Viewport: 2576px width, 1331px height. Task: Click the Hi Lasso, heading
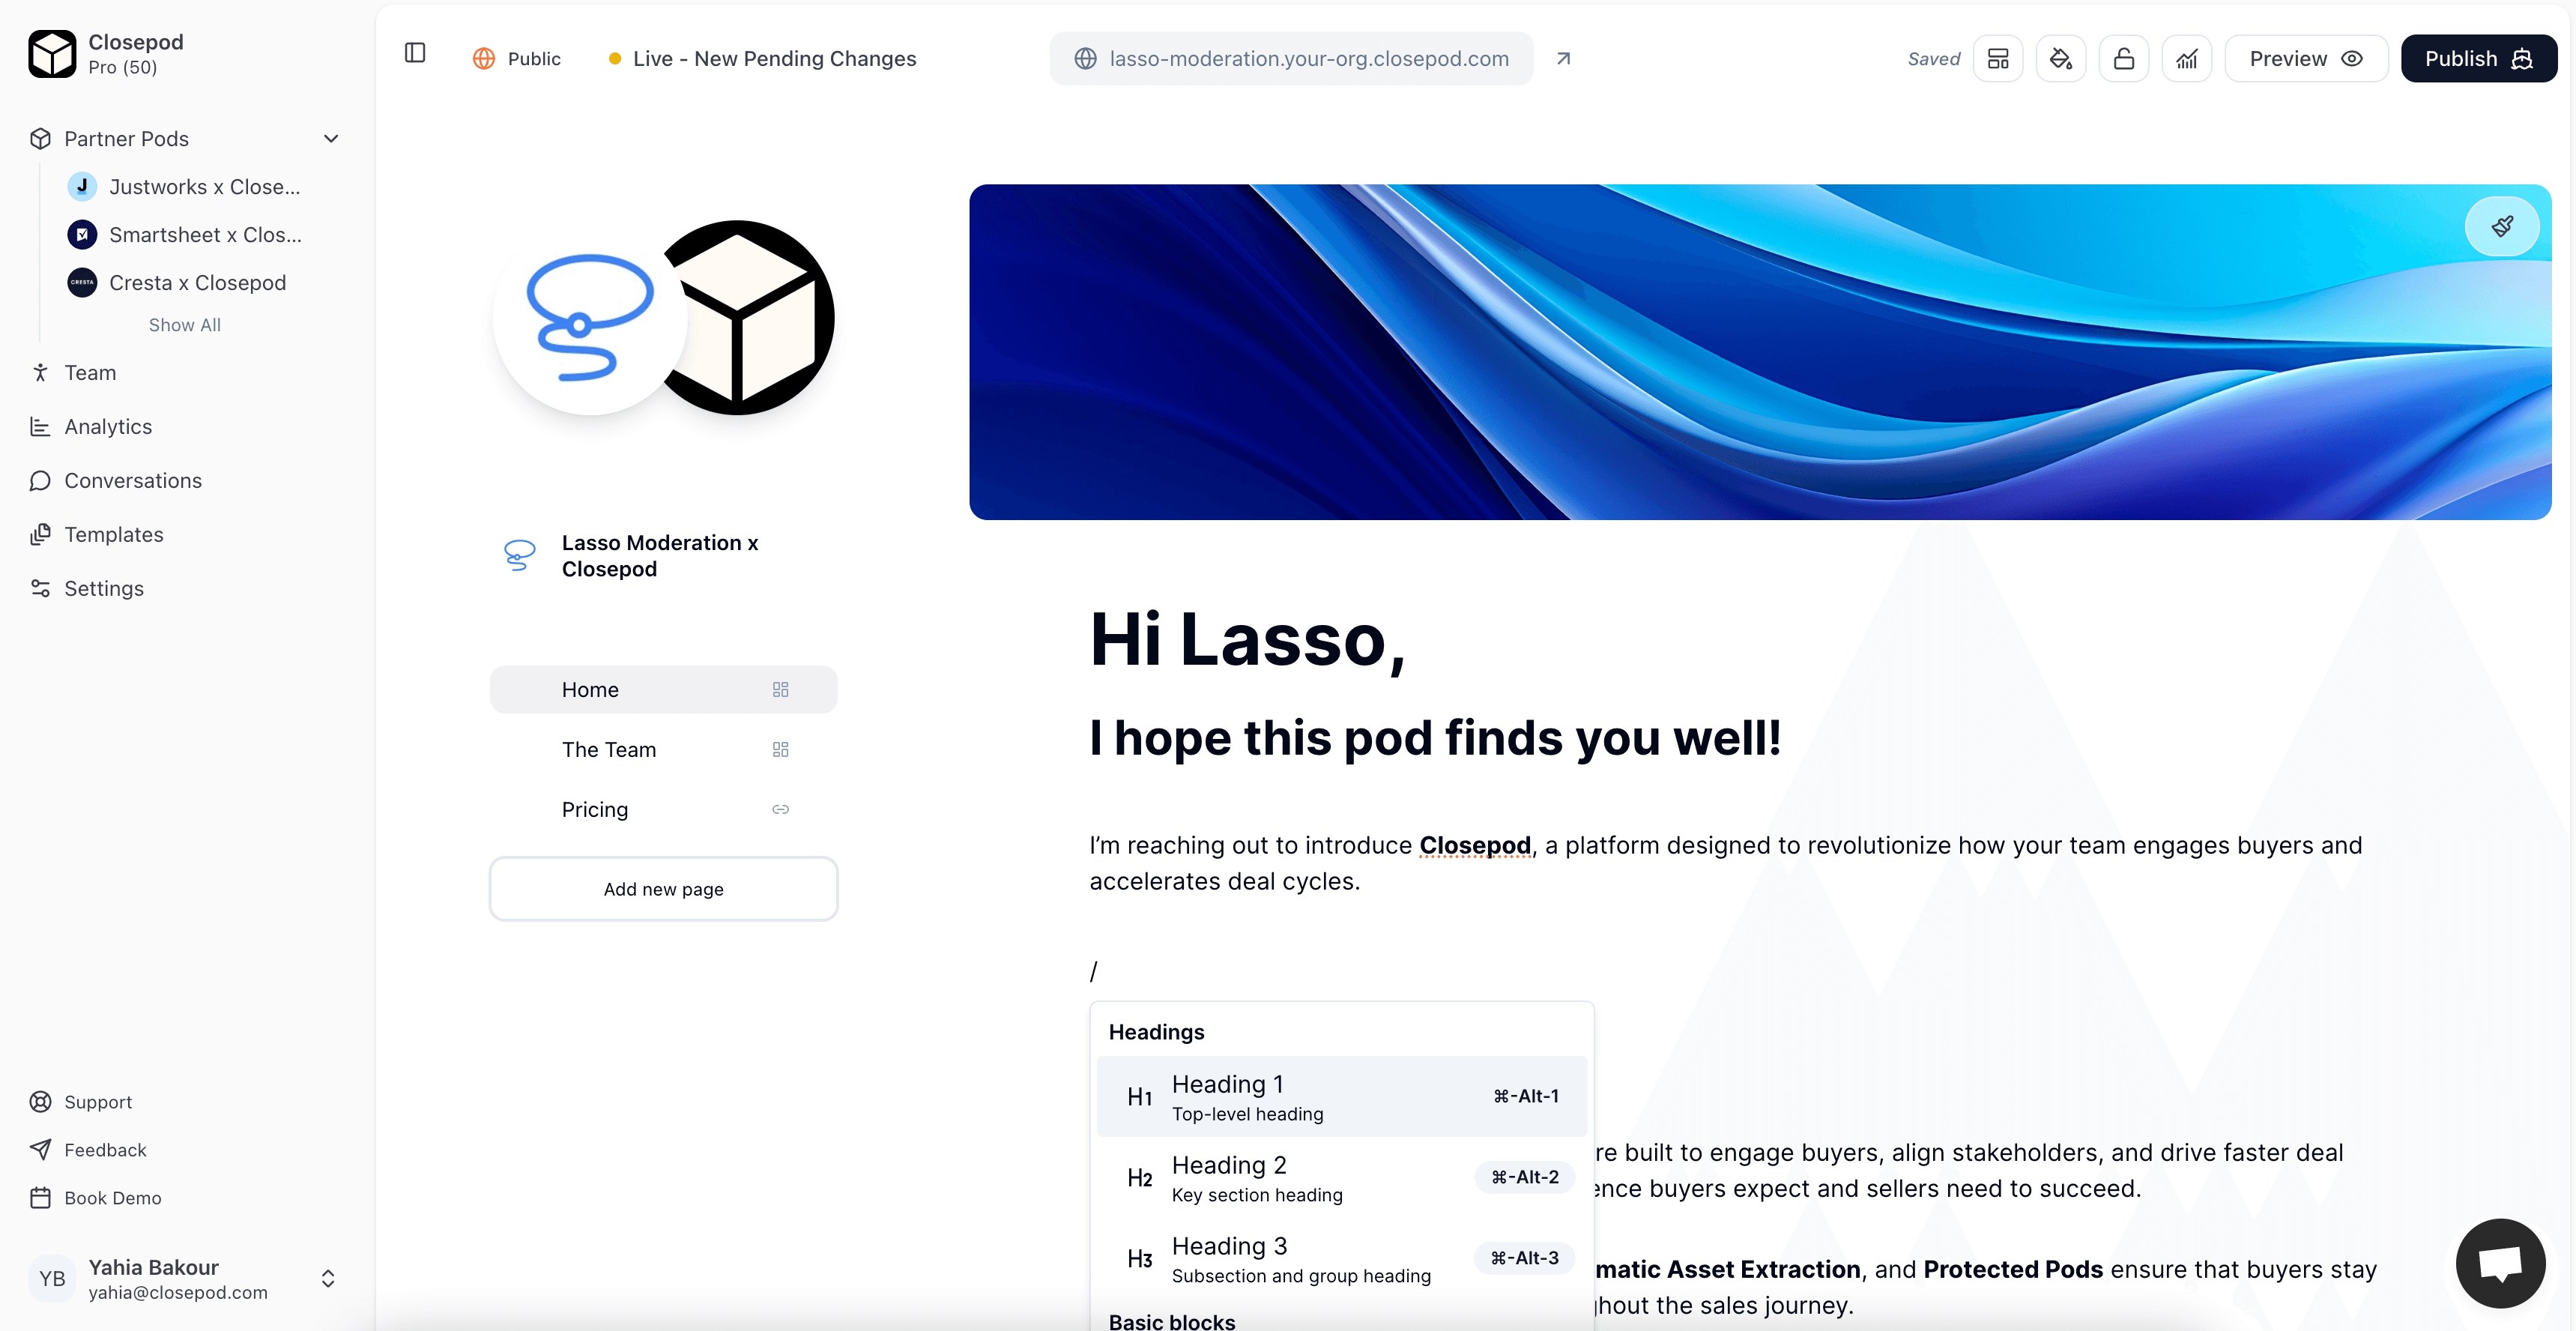coord(1247,640)
